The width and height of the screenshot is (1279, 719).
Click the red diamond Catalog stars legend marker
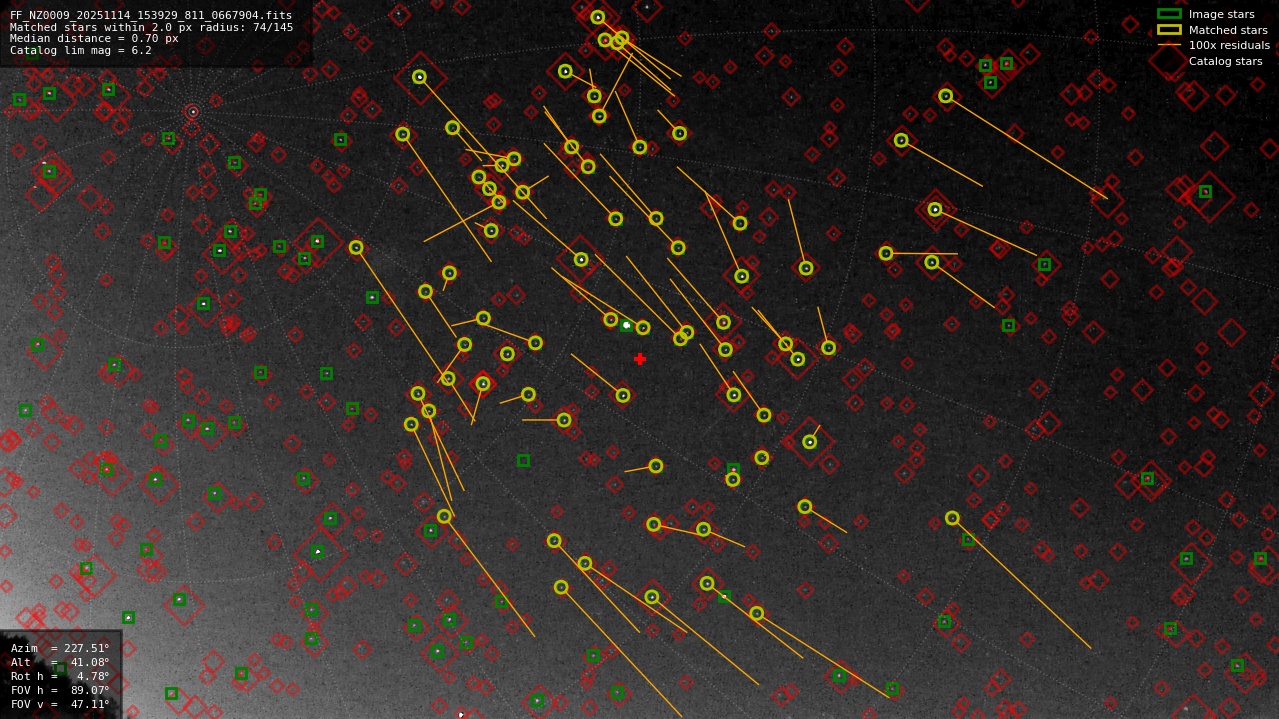point(1169,61)
